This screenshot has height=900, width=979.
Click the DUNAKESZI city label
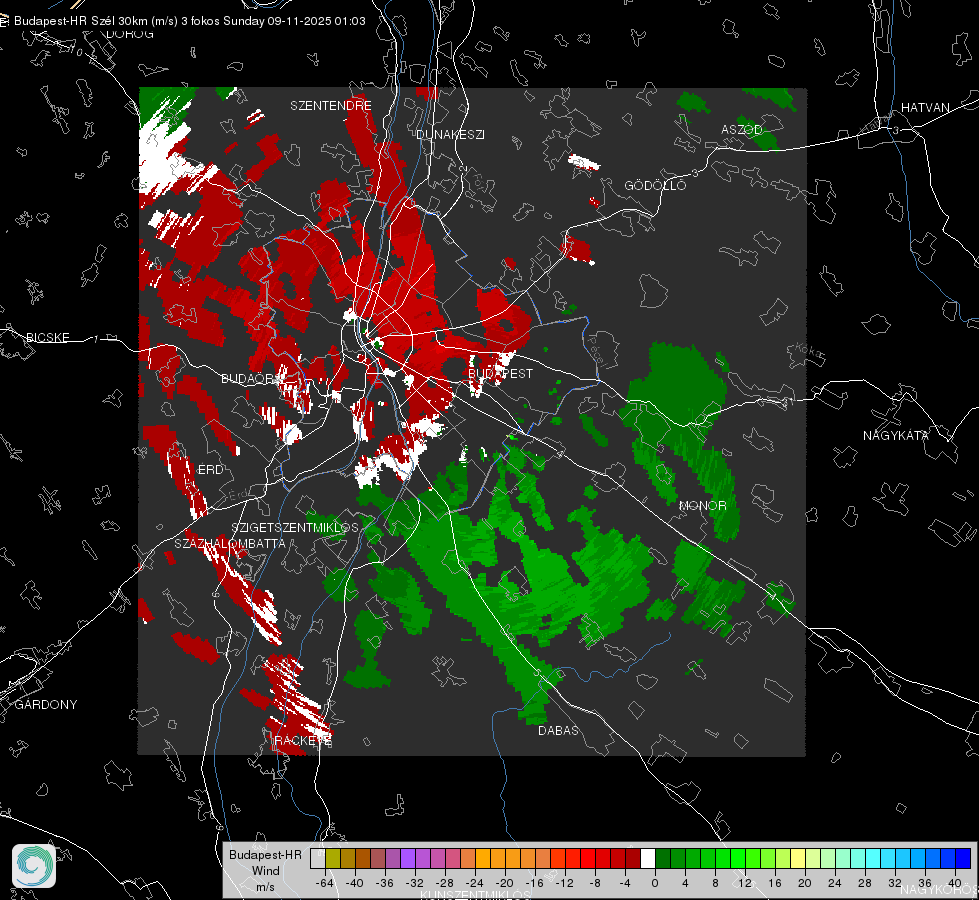click(x=450, y=135)
